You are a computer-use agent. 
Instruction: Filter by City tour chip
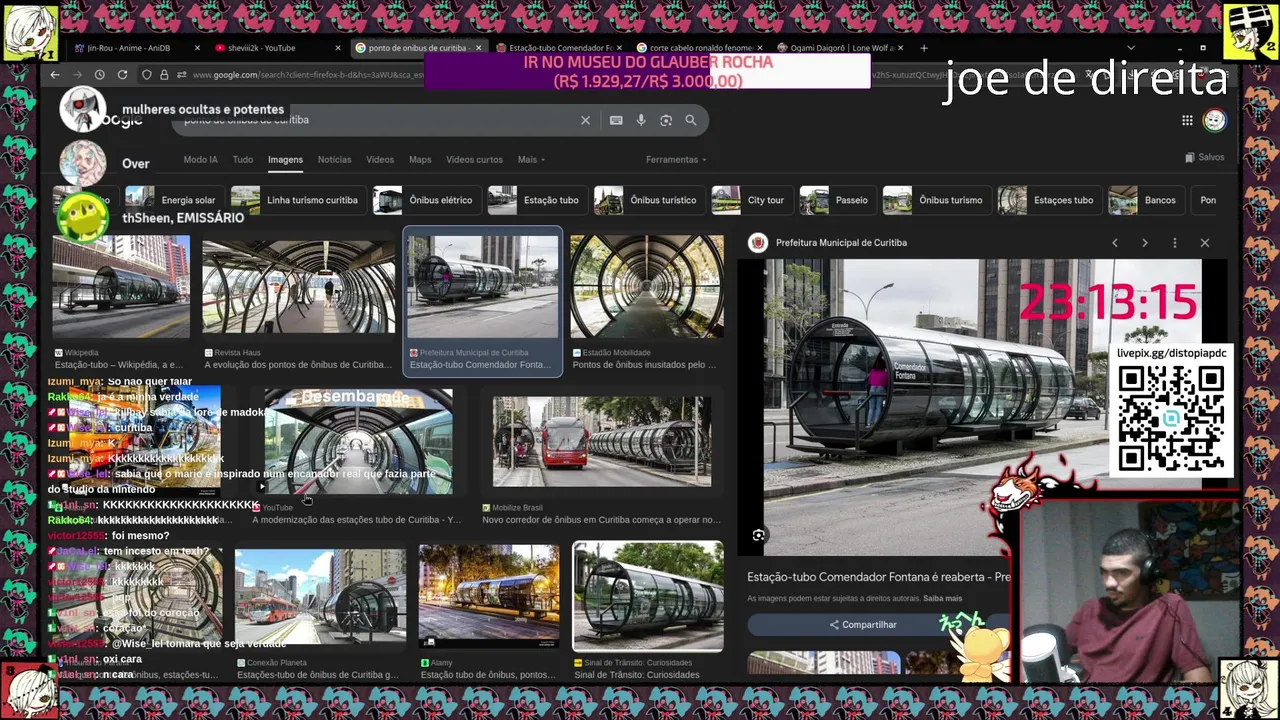(x=750, y=200)
